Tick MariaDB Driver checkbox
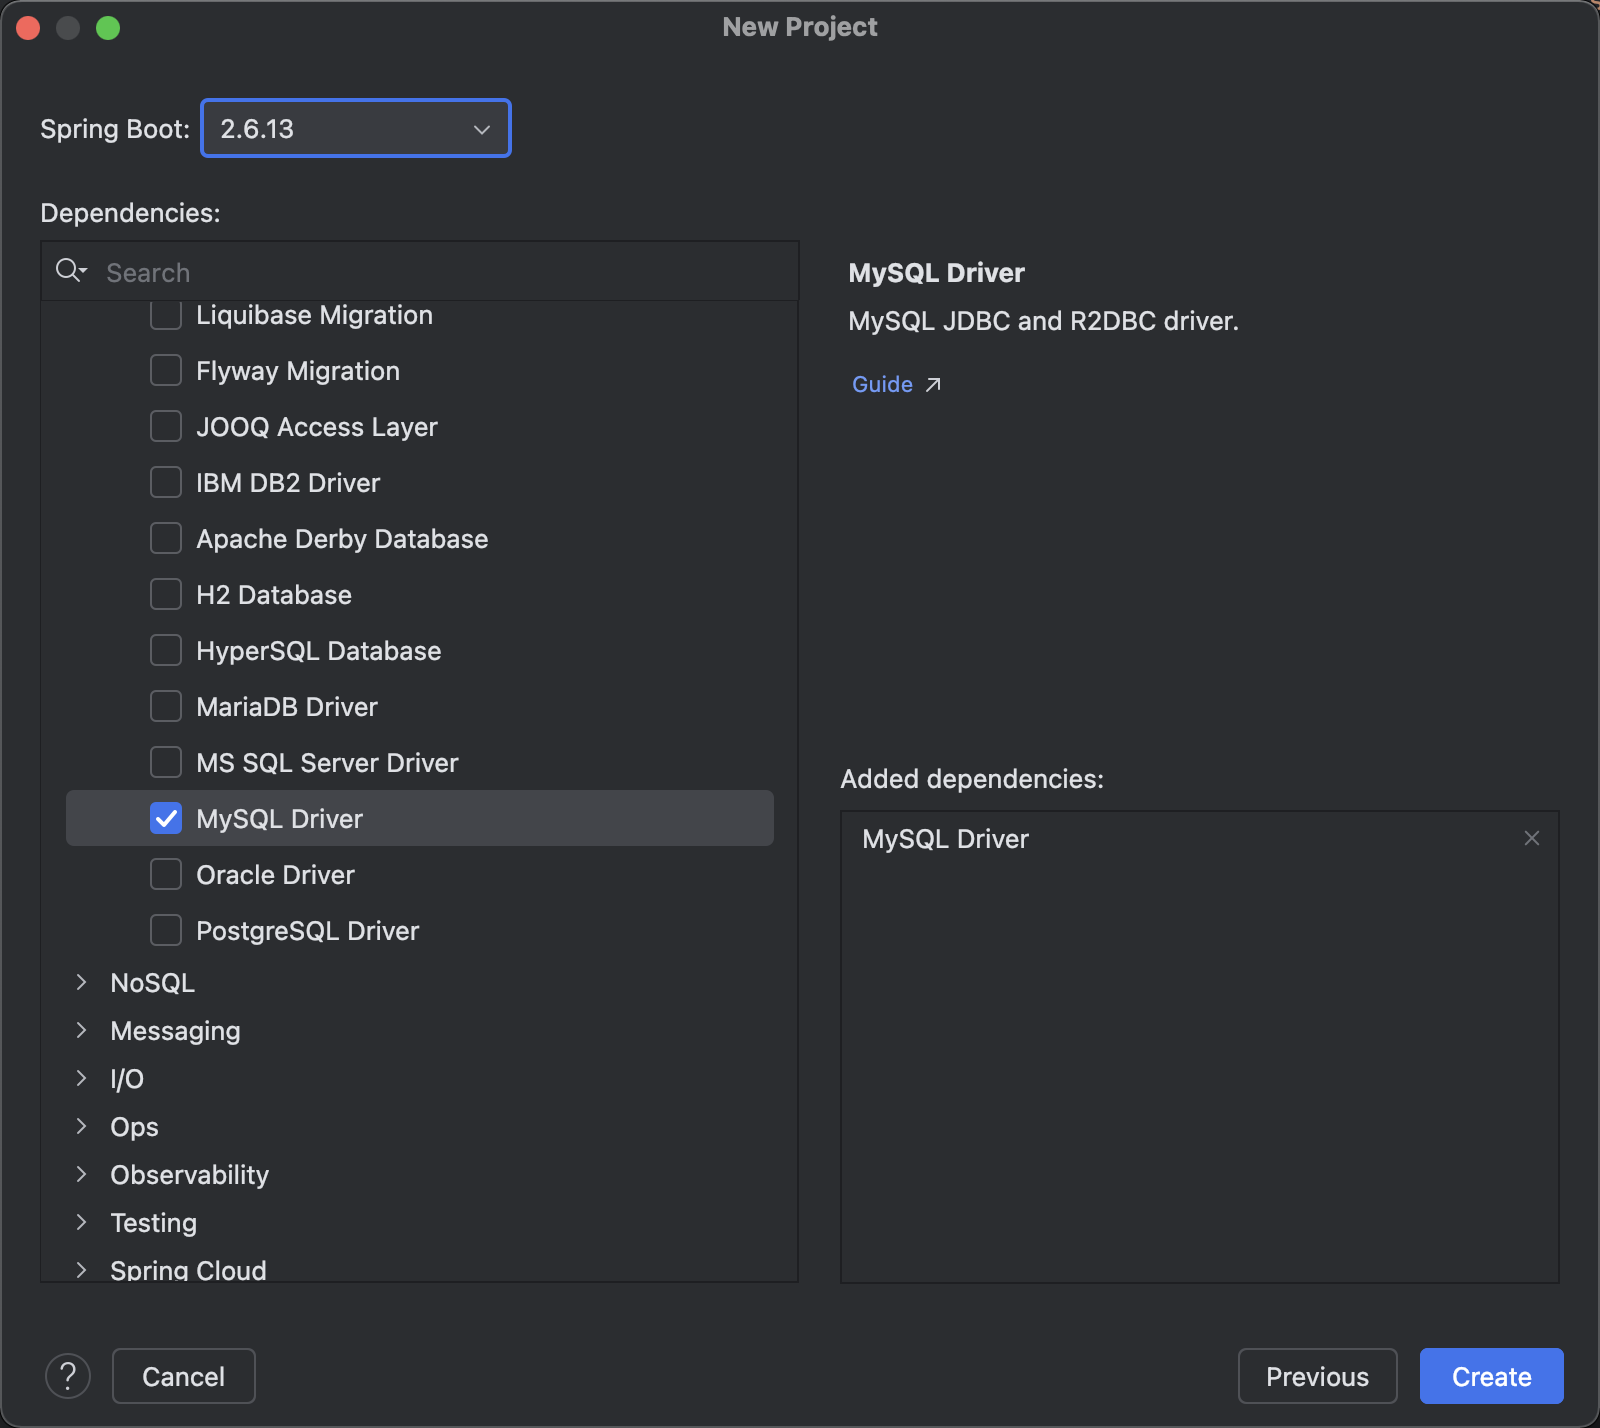The image size is (1600, 1428). tap(166, 707)
